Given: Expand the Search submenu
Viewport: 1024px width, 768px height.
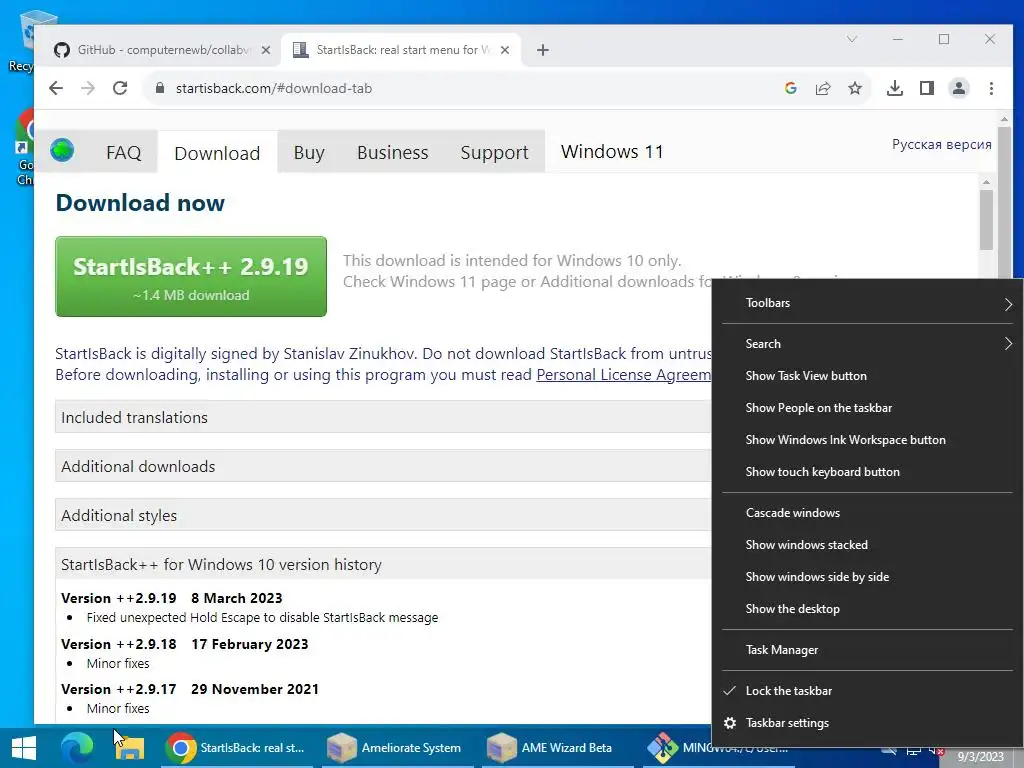Looking at the screenshot, I should click(x=867, y=344).
